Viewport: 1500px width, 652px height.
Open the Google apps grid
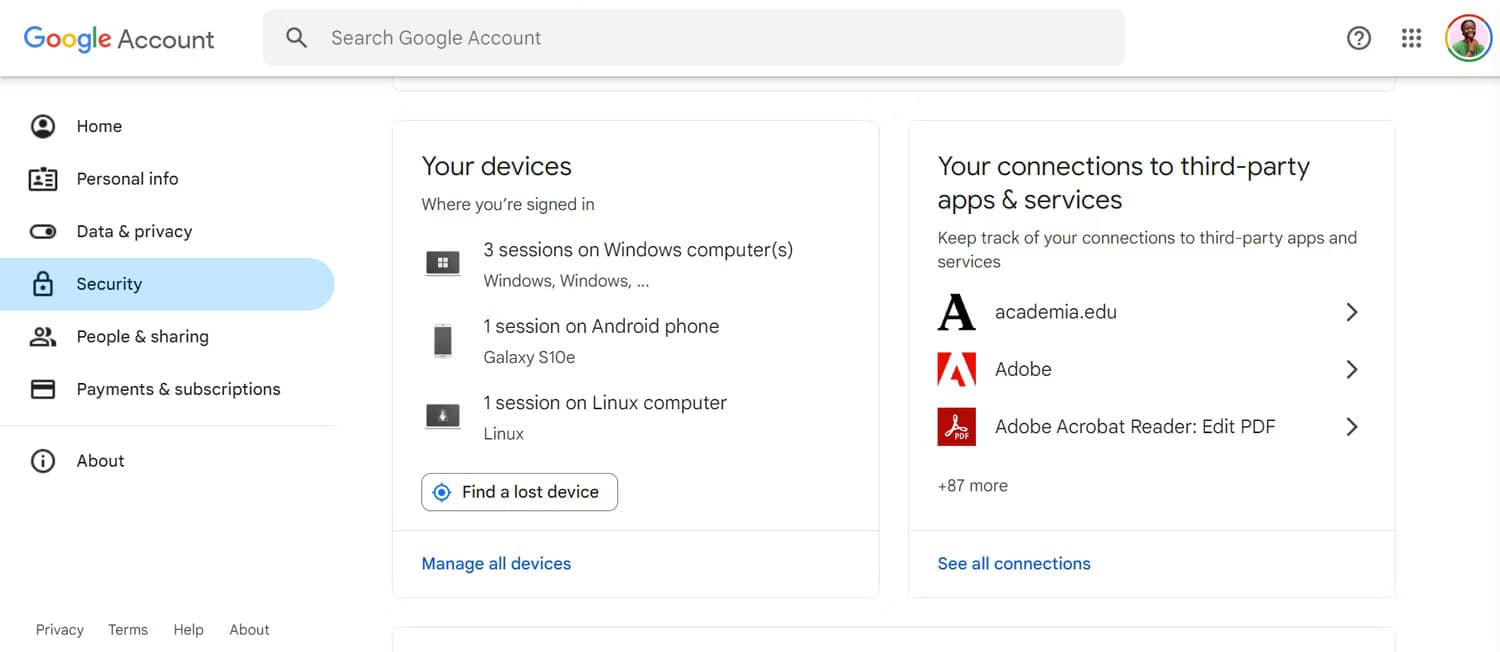click(1411, 38)
